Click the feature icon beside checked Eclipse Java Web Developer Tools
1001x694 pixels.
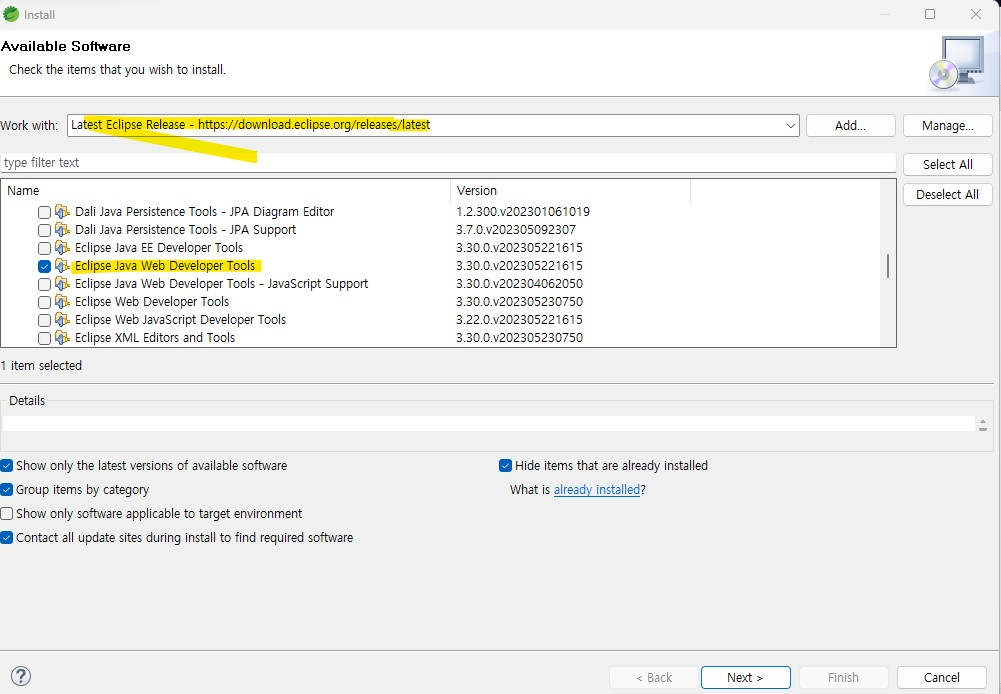click(62, 266)
